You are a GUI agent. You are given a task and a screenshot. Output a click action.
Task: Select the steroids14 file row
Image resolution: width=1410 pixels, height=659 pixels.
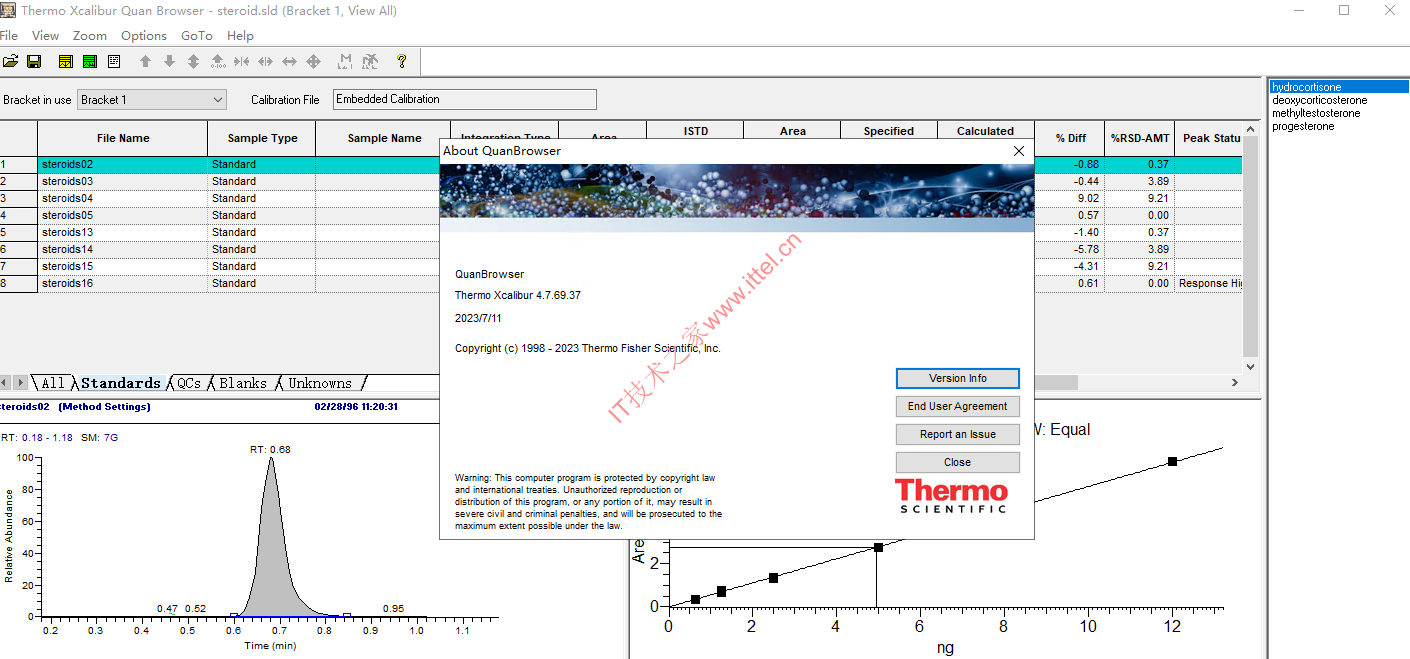[x=123, y=249]
